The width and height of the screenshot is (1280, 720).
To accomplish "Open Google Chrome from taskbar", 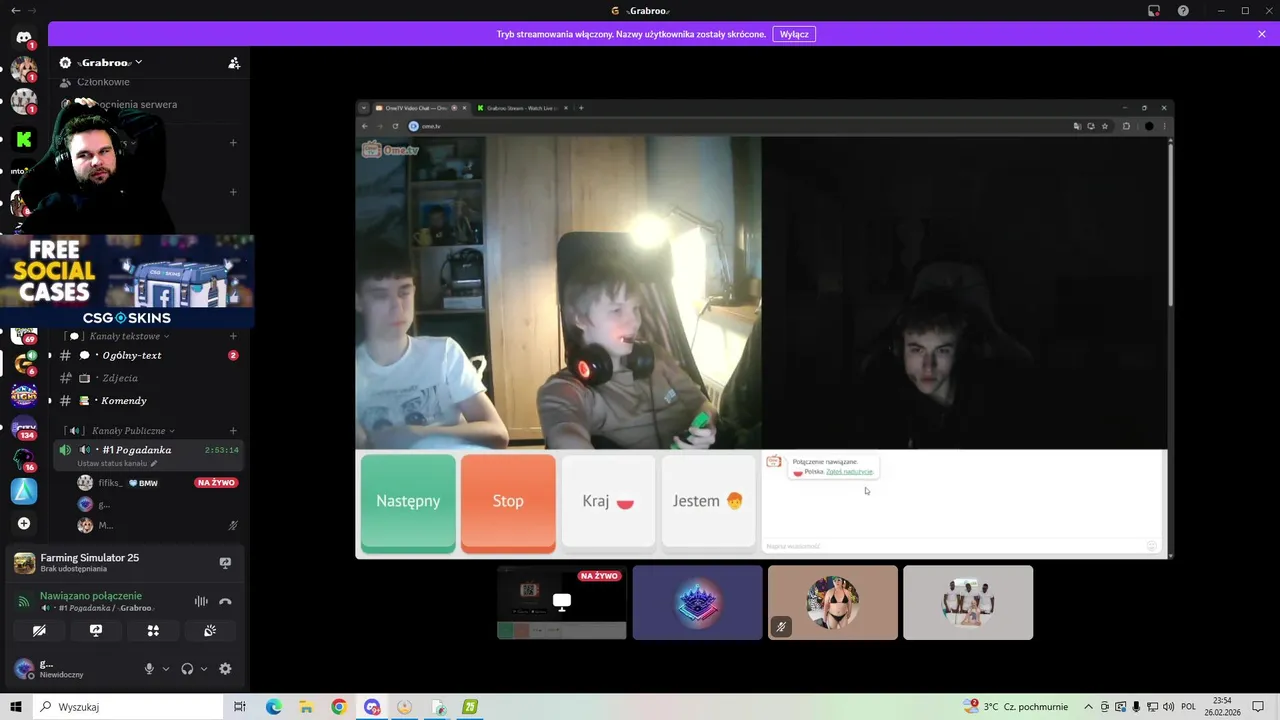I will (339, 707).
